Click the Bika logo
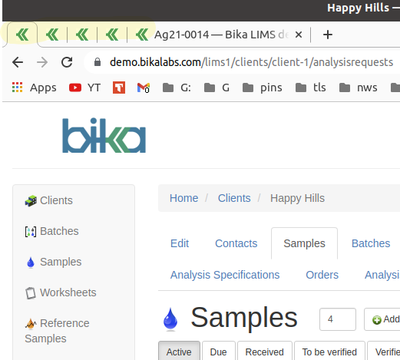 [x=104, y=135]
